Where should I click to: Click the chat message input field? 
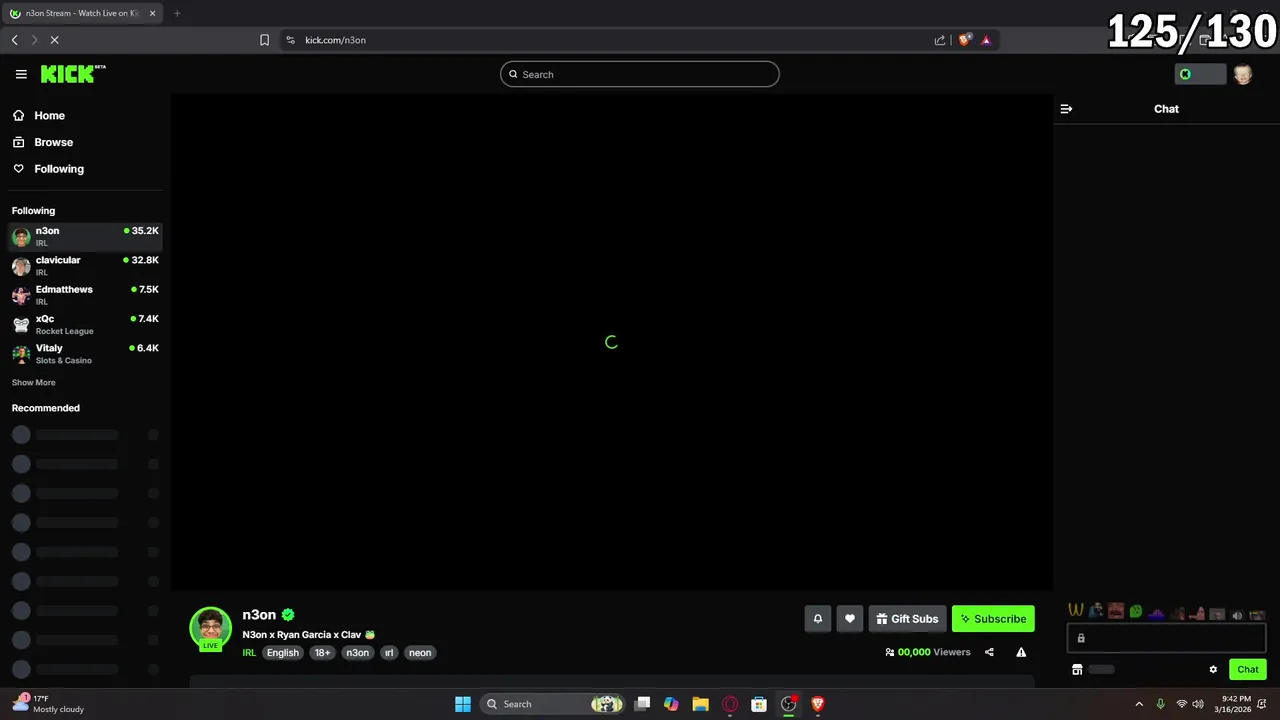[x=1166, y=638]
